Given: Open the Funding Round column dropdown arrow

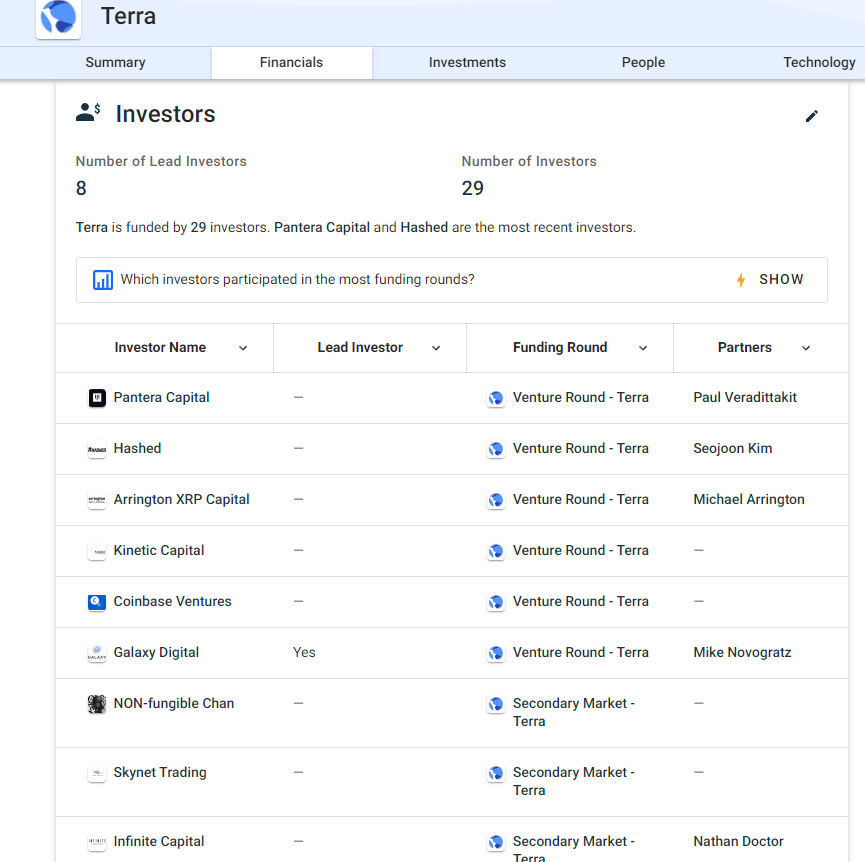Looking at the screenshot, I should click(643, 348).
